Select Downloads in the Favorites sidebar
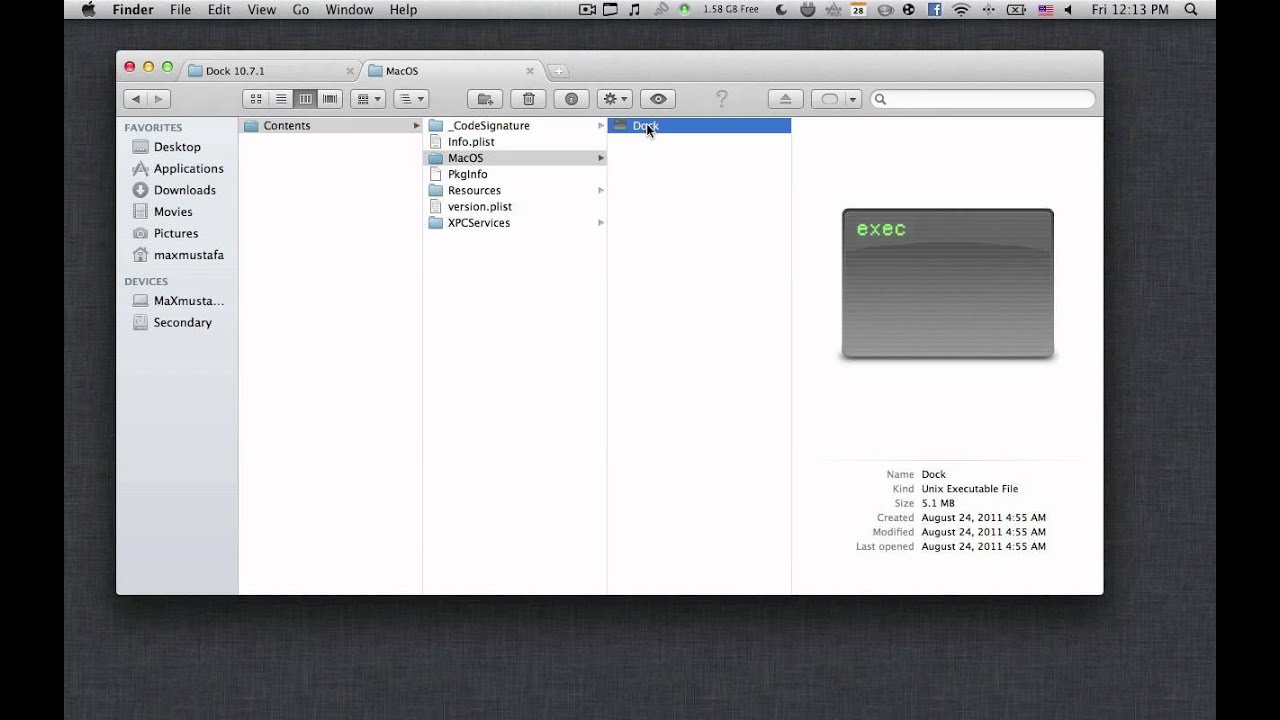Screen dimensions: 1280x720 coord(184,190)
